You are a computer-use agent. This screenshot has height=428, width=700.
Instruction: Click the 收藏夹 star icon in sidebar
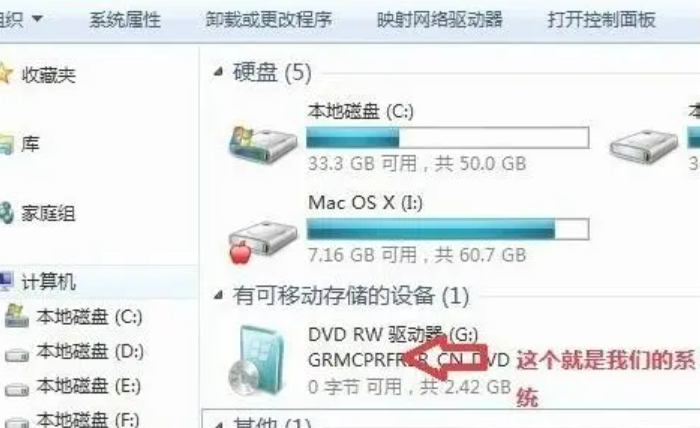point(5,74)
